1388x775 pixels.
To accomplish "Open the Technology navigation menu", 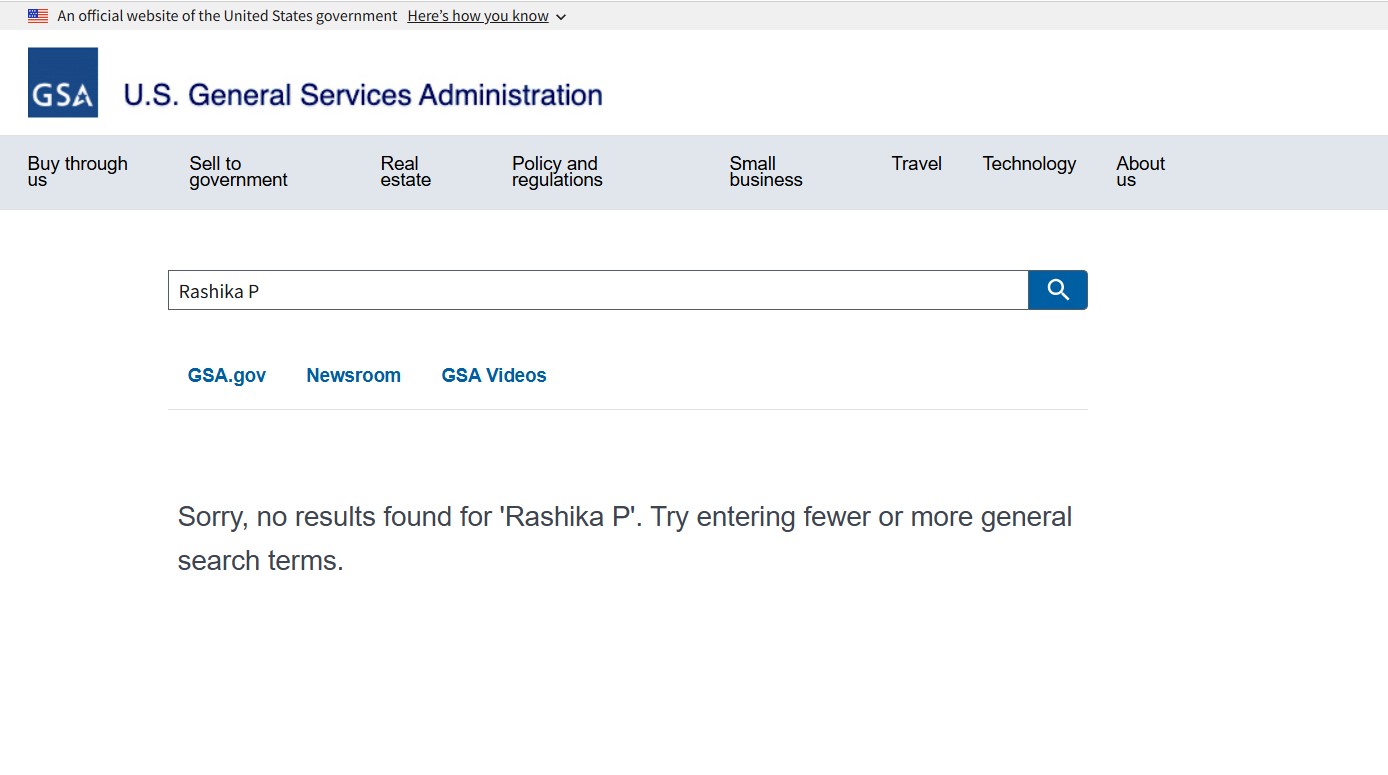I will pyautogui.click(x=1029, y=164).
